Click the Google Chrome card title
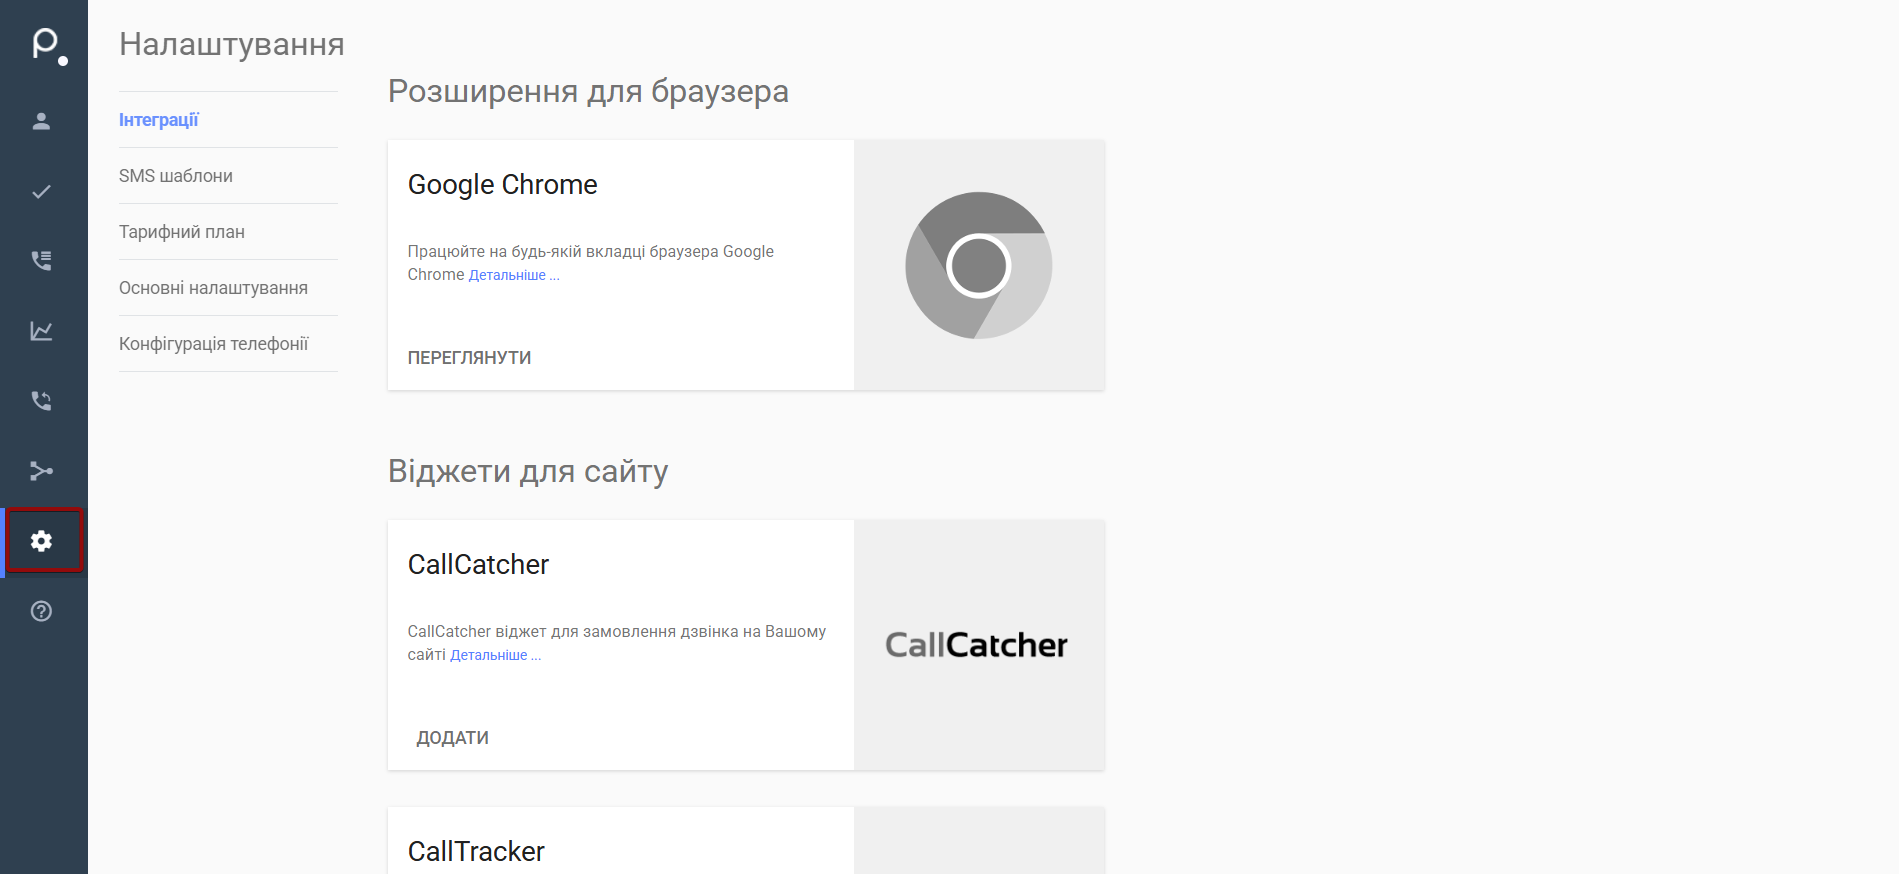 pos(503,185)
